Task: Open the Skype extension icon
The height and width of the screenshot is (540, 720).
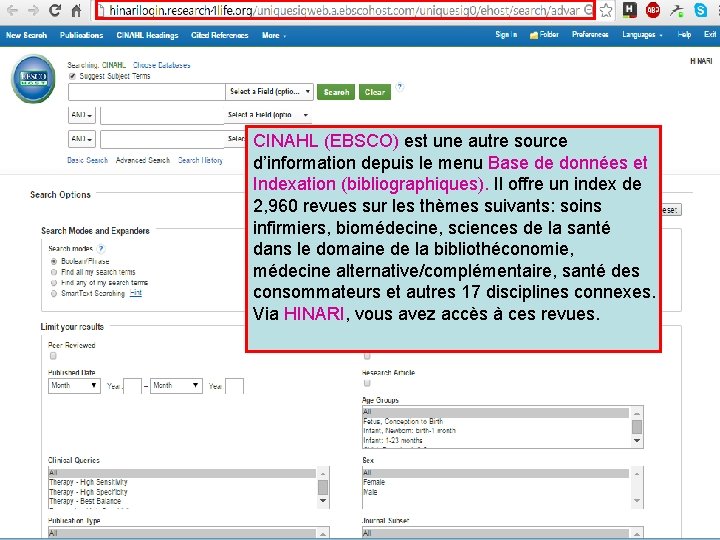Action: tap(700, 10)
